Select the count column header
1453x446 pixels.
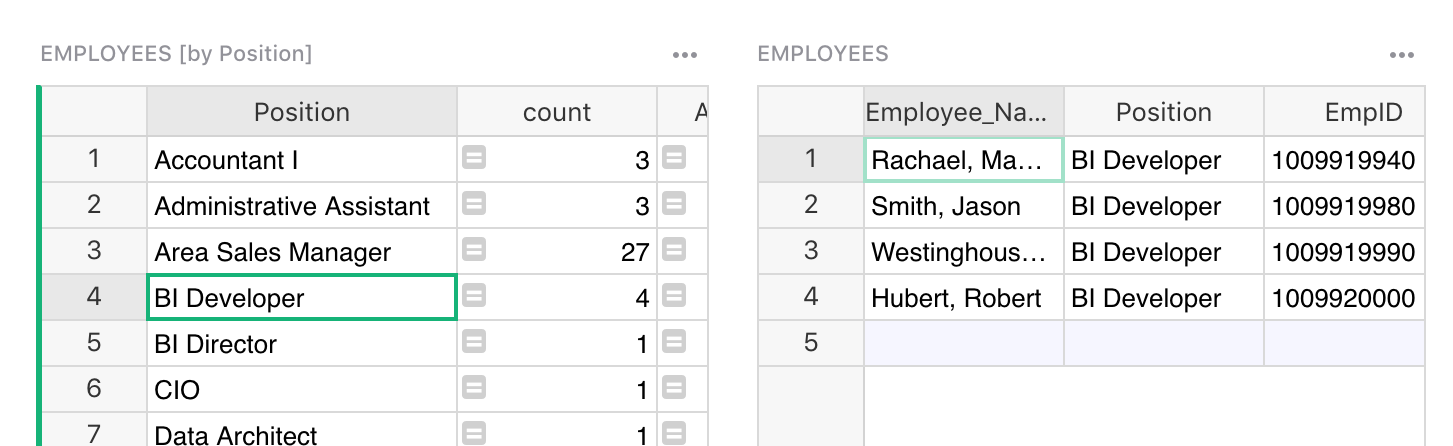[x=556, y=112]
